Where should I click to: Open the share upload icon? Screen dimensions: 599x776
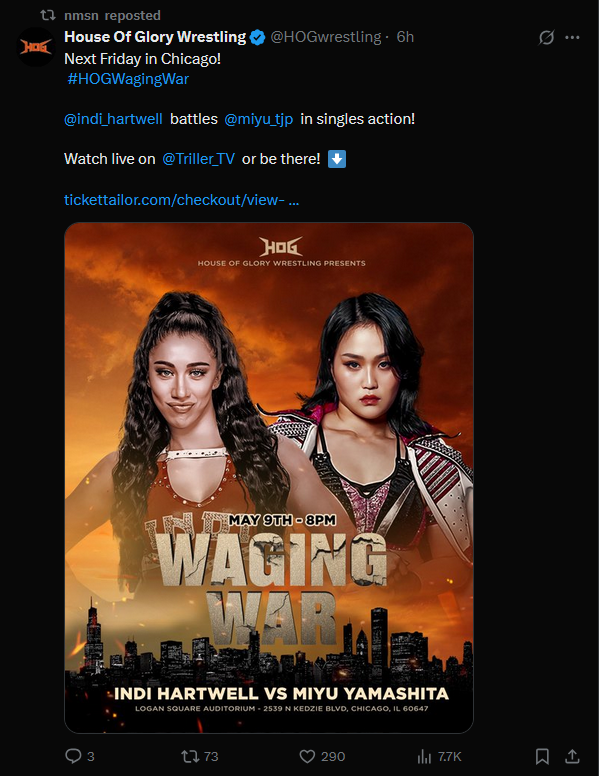(x=572, y=756)
